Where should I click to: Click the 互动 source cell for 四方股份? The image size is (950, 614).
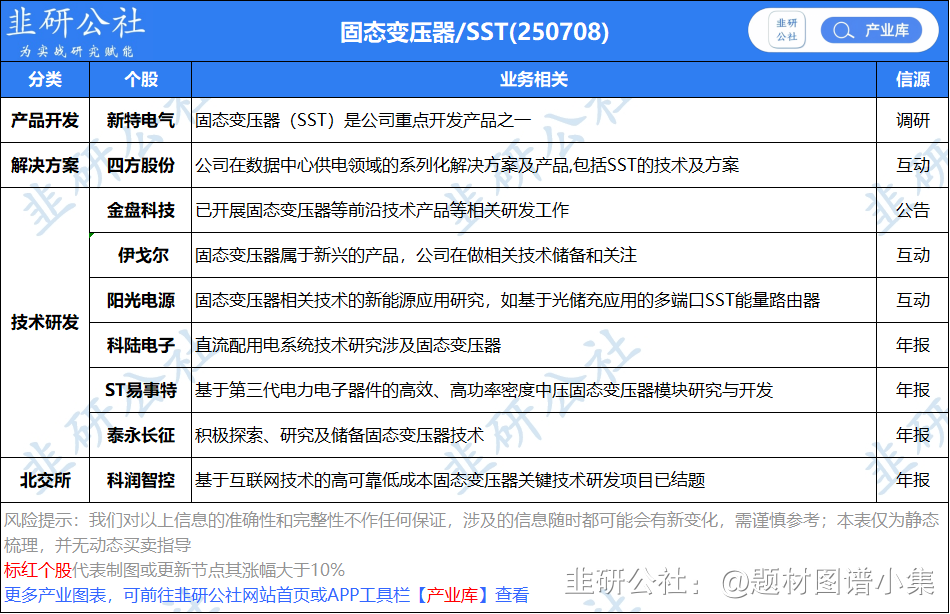tap(912, 165)
